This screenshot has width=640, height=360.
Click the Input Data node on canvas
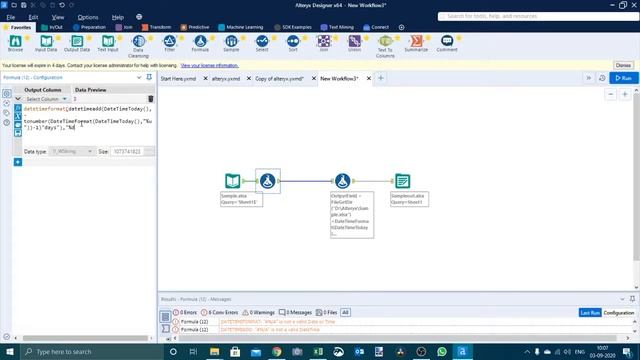pos(233,181)
